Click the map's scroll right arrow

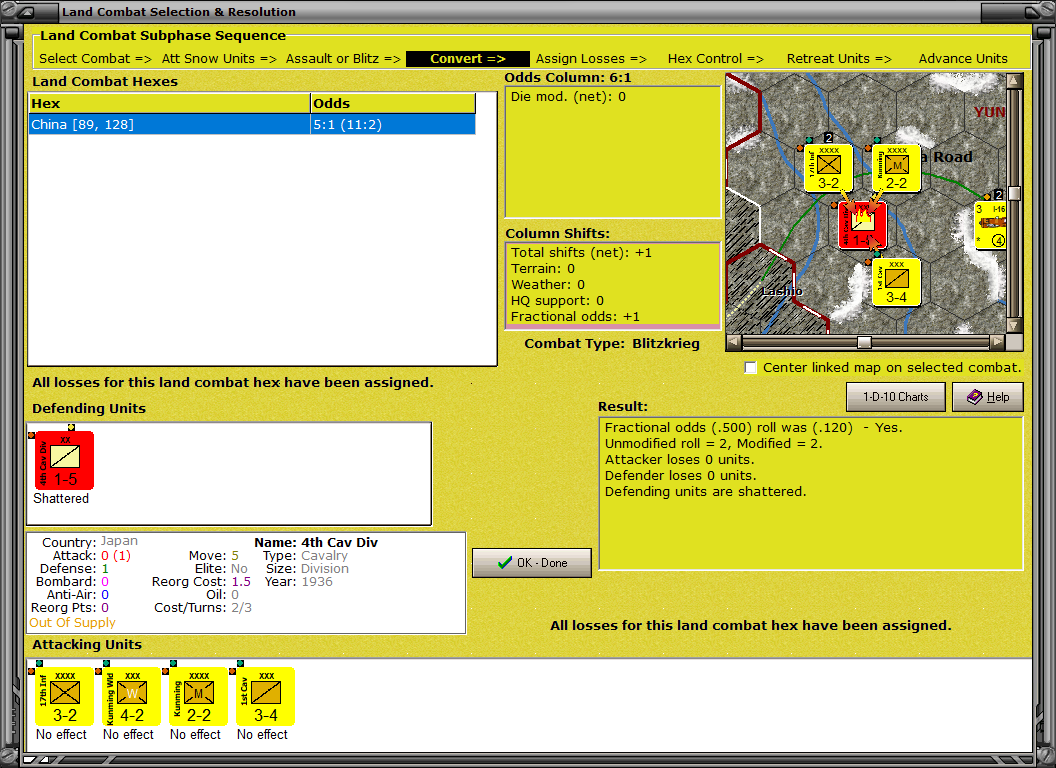pos(997,342)
